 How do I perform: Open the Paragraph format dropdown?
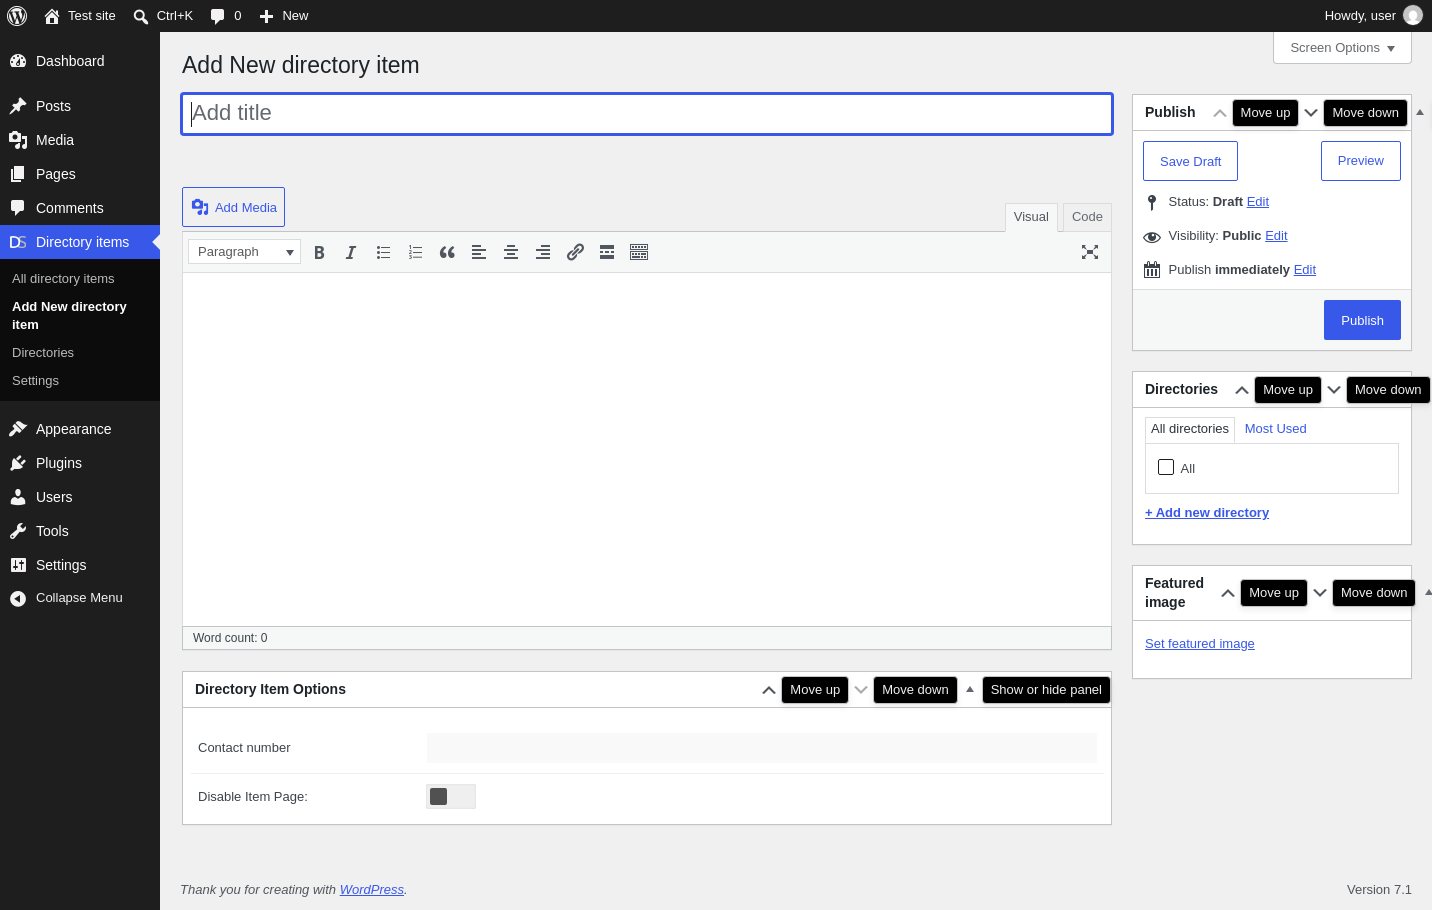pos(244,252)
